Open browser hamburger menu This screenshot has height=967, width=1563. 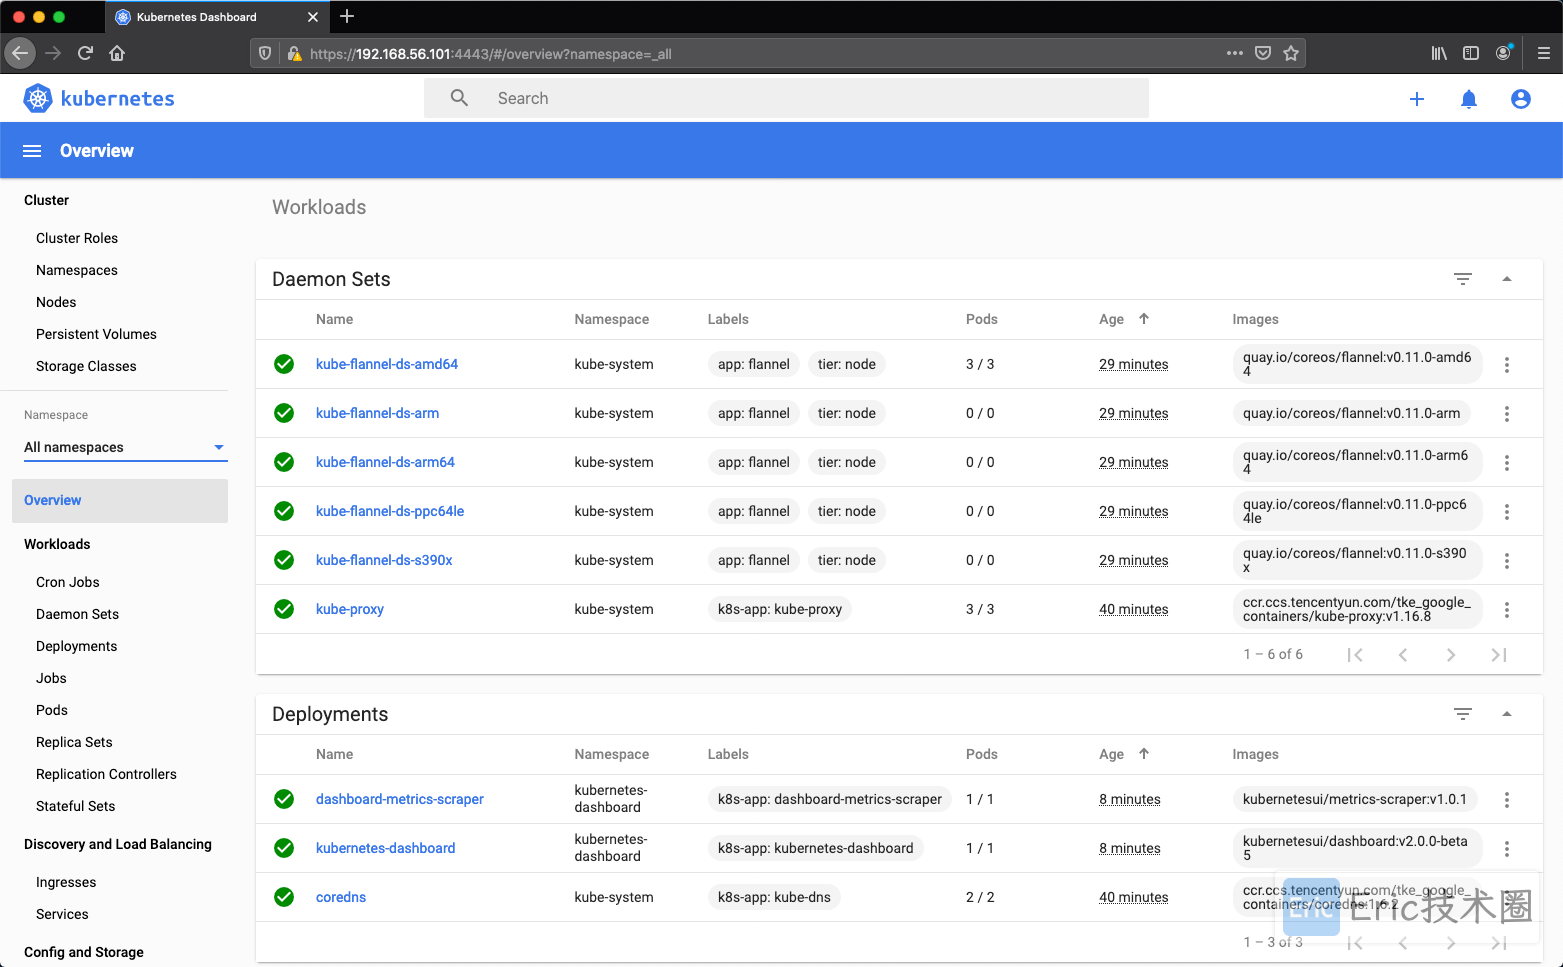coord(1544,53)
